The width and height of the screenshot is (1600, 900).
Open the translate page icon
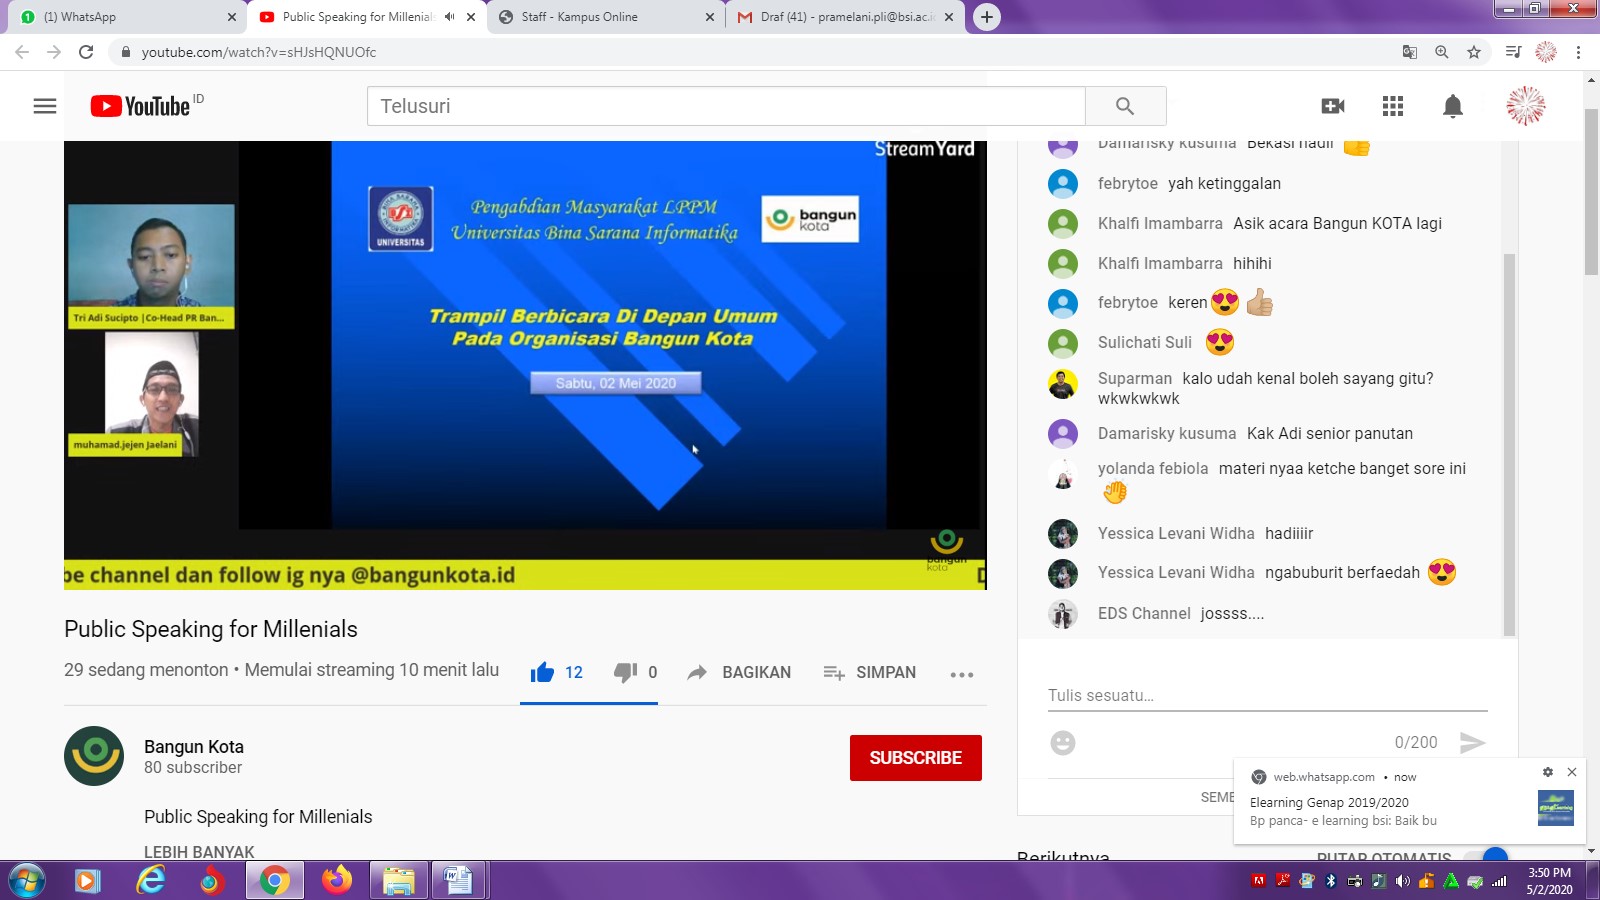(1410, 52)
